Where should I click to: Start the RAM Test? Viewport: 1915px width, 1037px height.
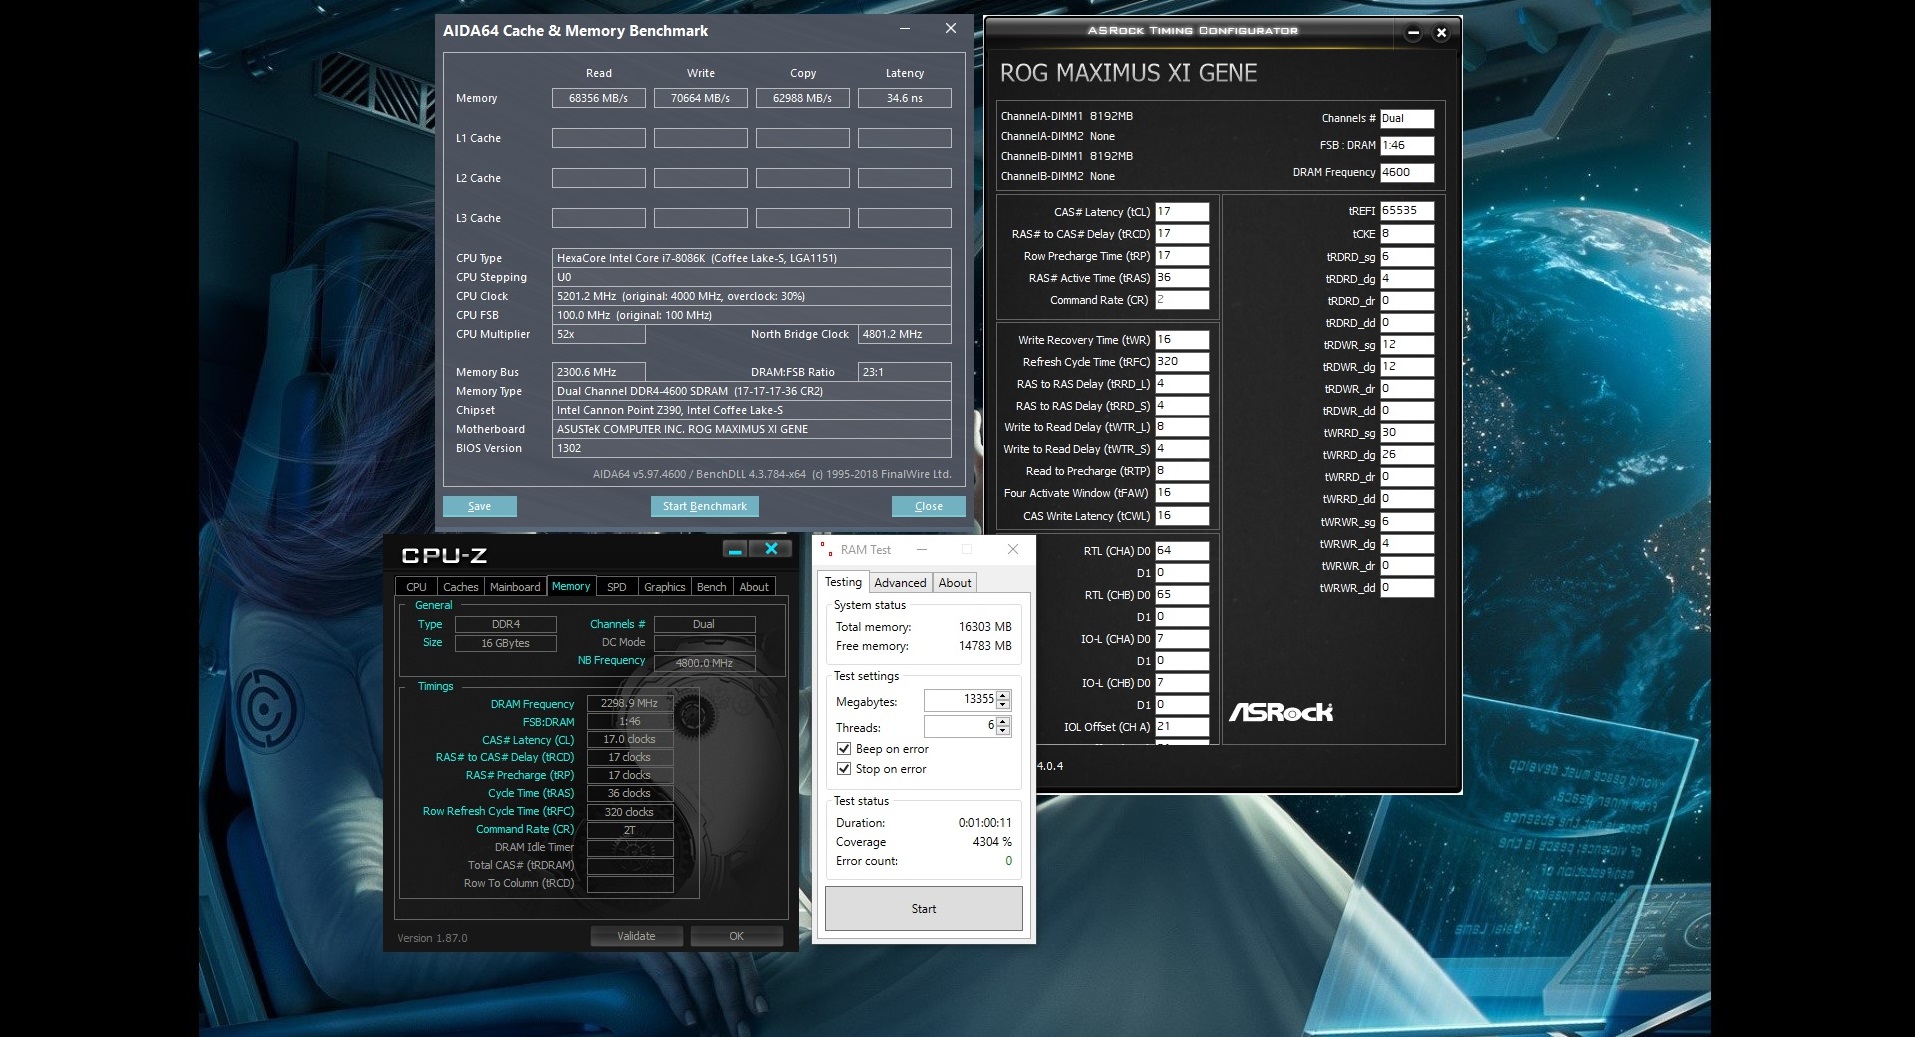coord(923,909)
